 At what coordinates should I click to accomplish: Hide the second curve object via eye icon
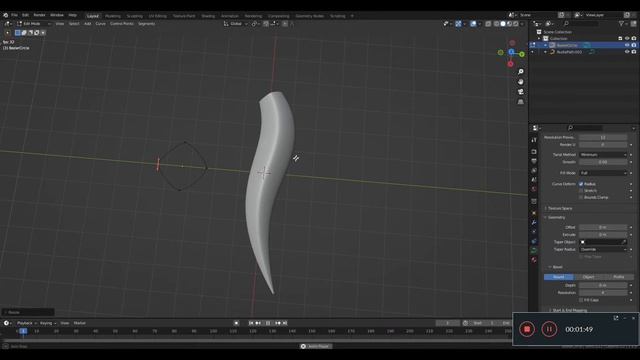click(x=627, y=52)
